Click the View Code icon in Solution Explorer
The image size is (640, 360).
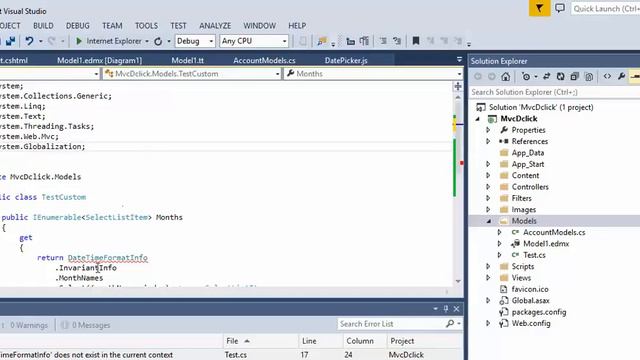click(x=607, y=76)
